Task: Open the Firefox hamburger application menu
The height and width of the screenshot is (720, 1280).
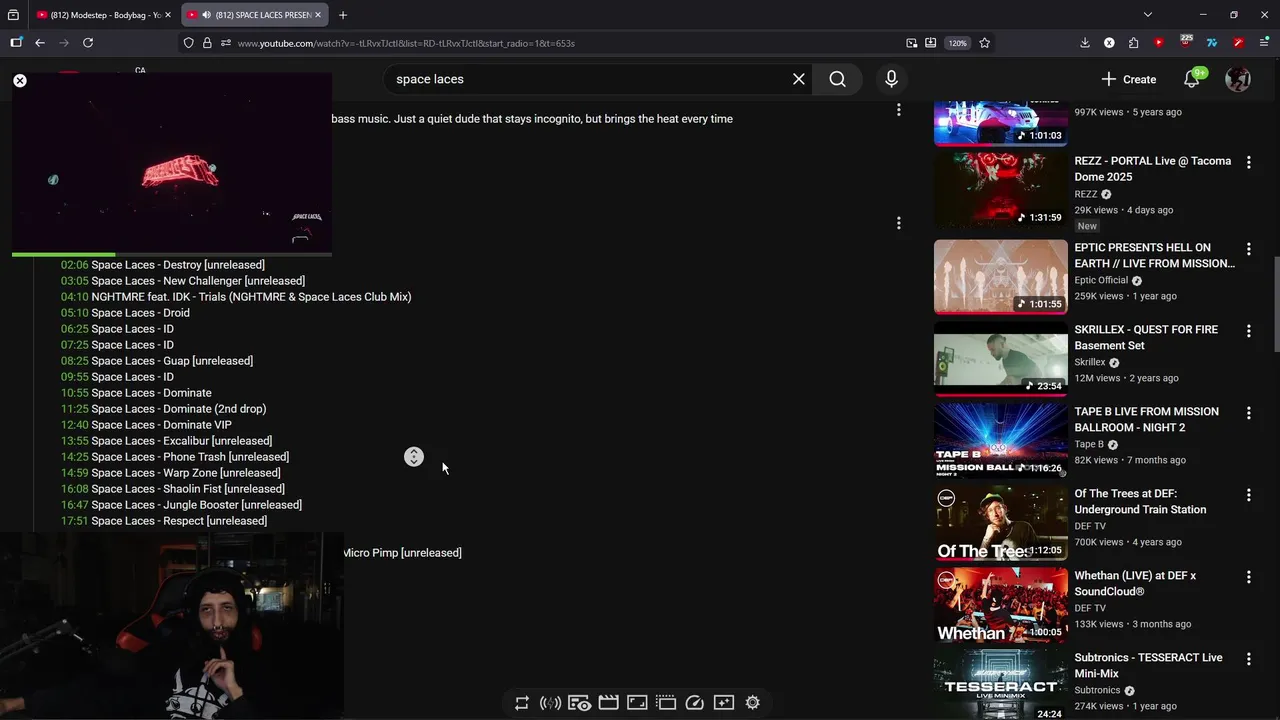Action: tap(1264, 43)
